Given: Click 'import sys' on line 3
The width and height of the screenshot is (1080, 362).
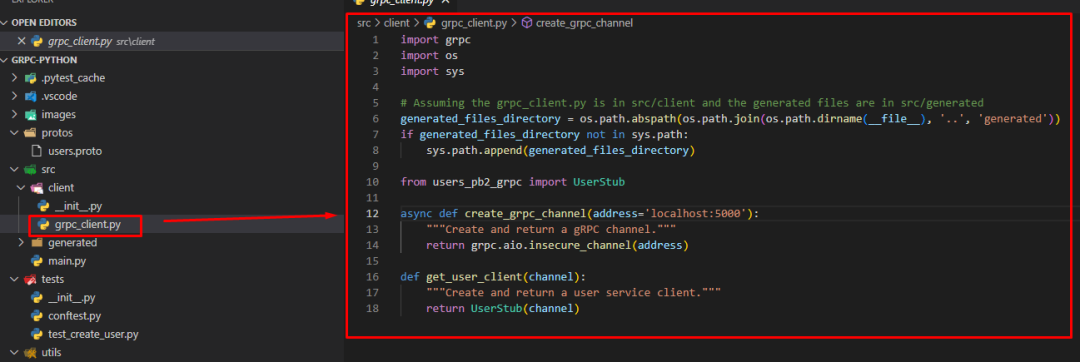Looking at the screenshot, I should [433, 71].
